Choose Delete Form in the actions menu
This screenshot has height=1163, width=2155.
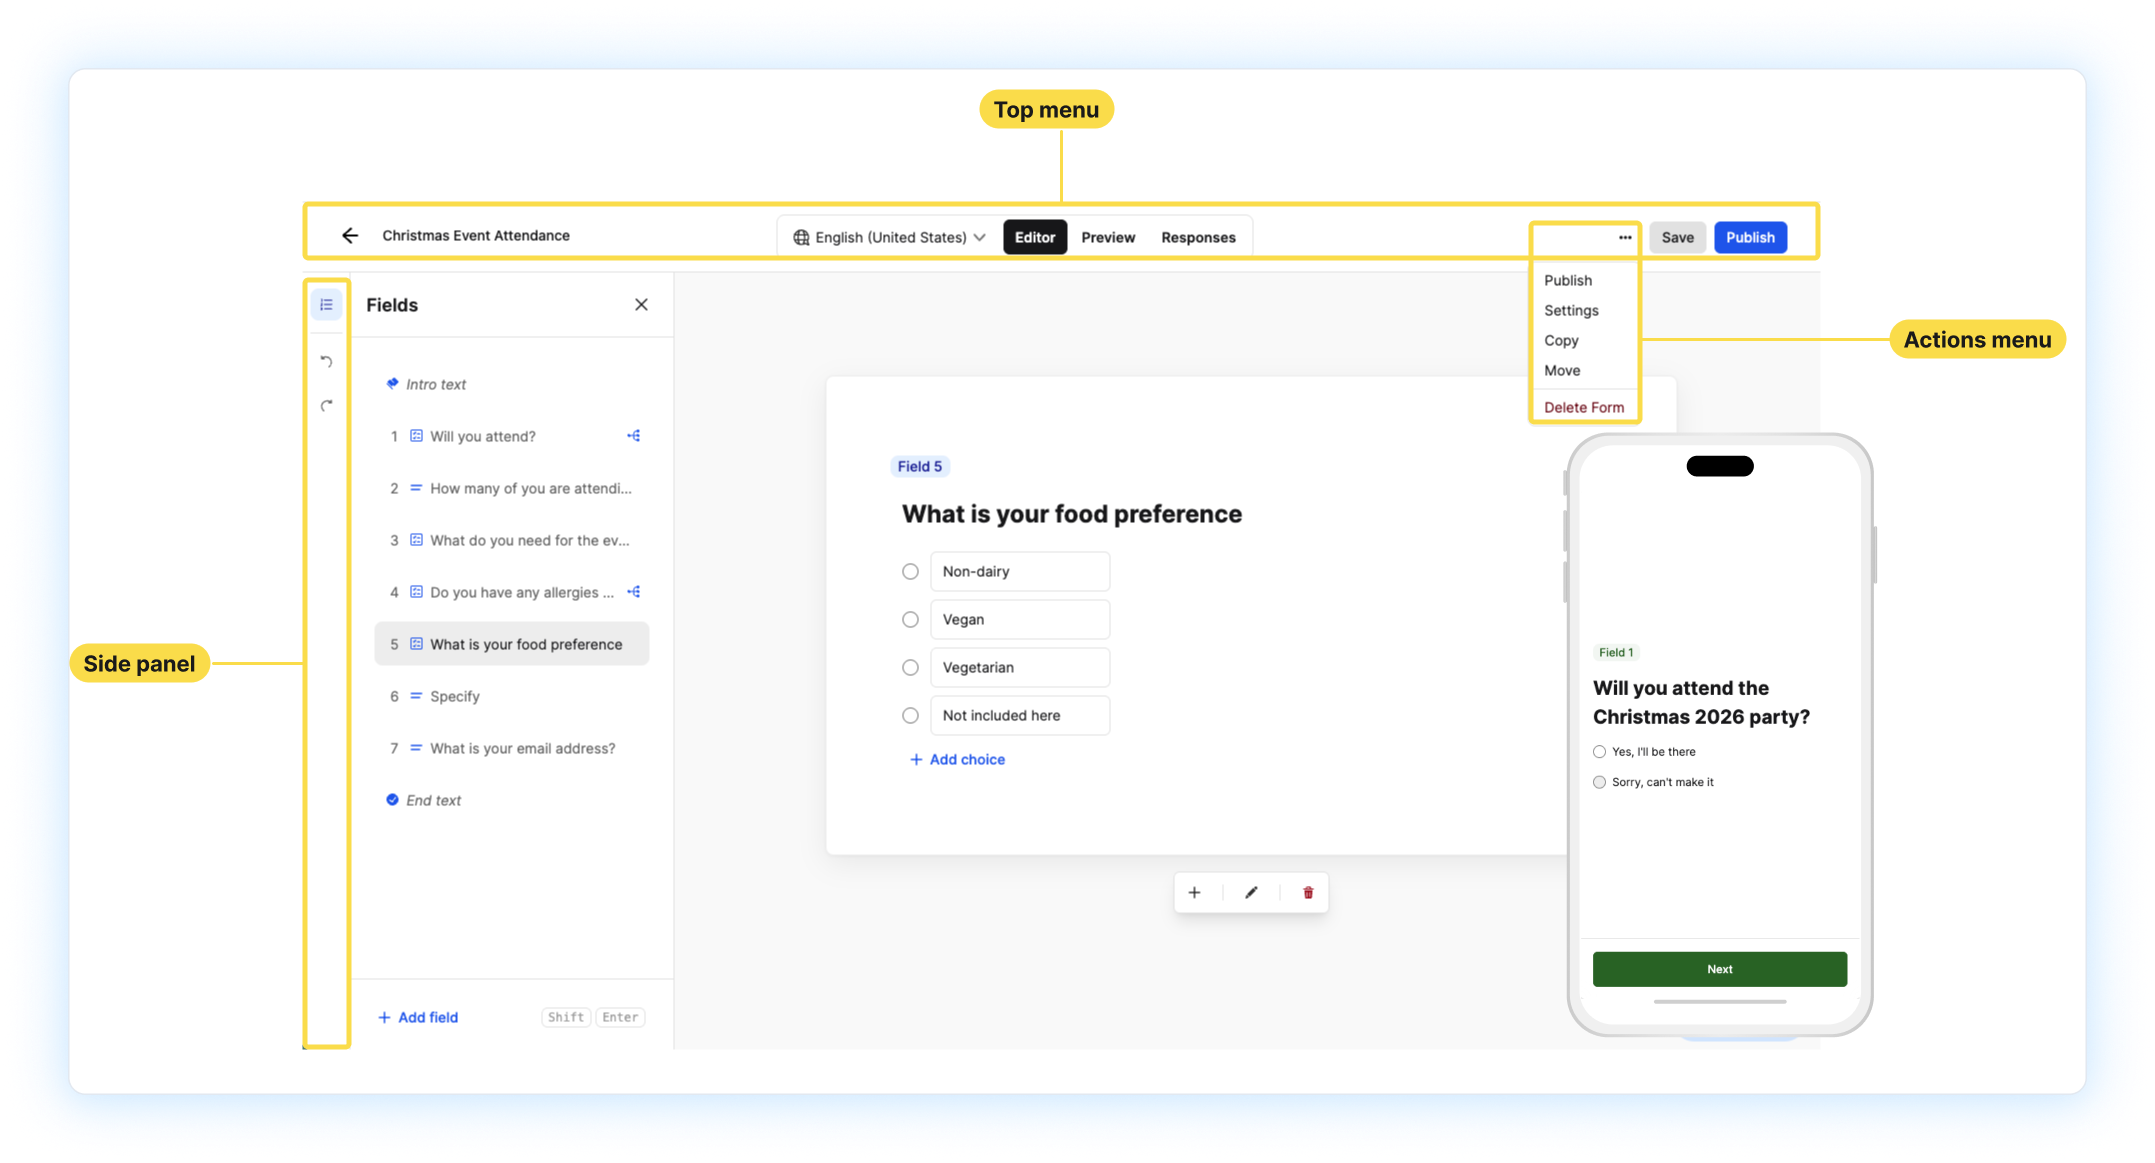[x=1584, y=407]
